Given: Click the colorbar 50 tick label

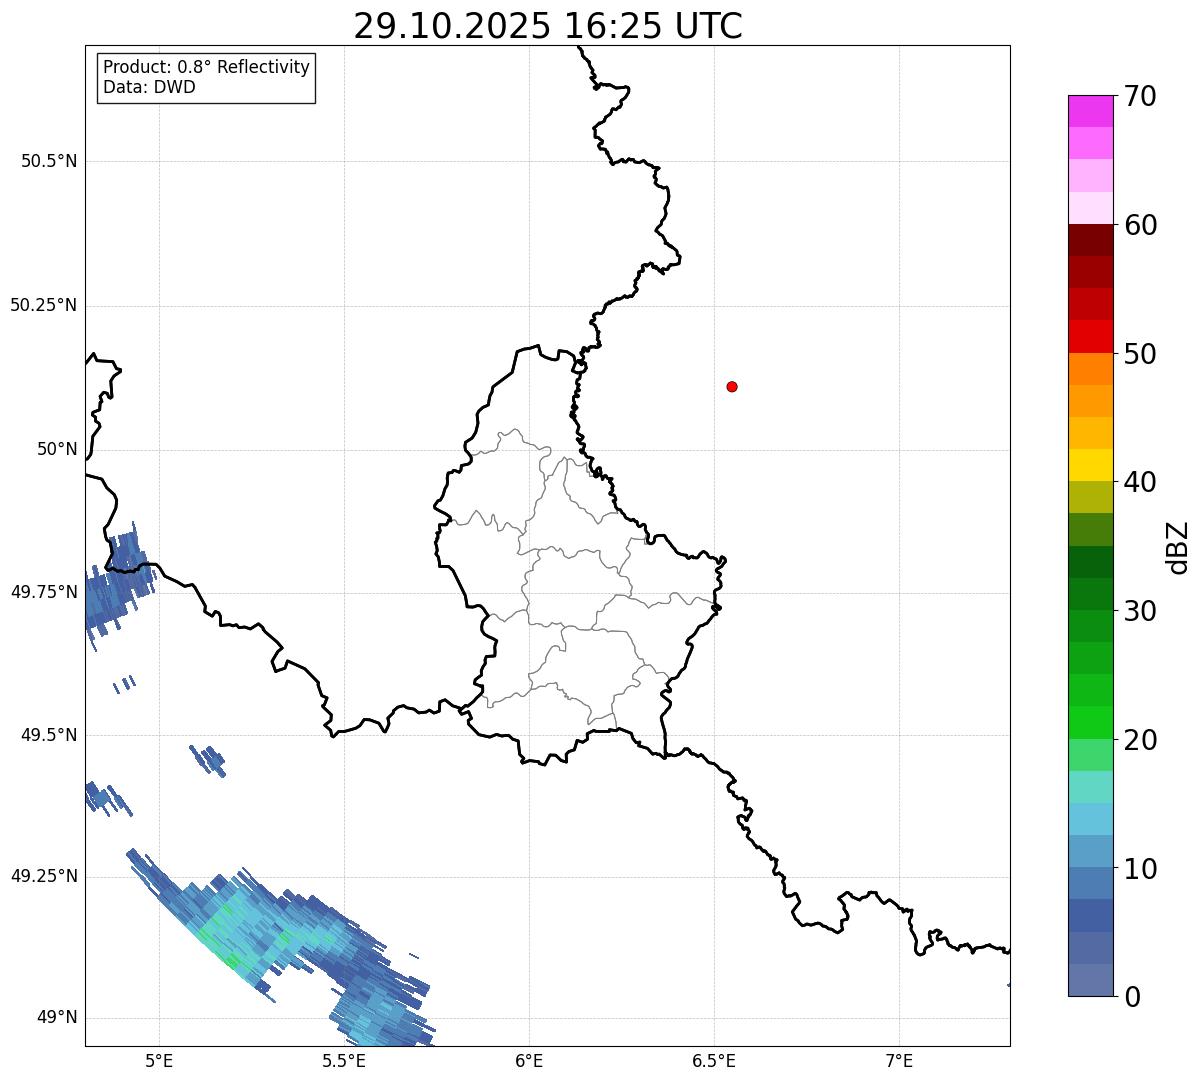Looking at the screenshot, I should 1140,354.
